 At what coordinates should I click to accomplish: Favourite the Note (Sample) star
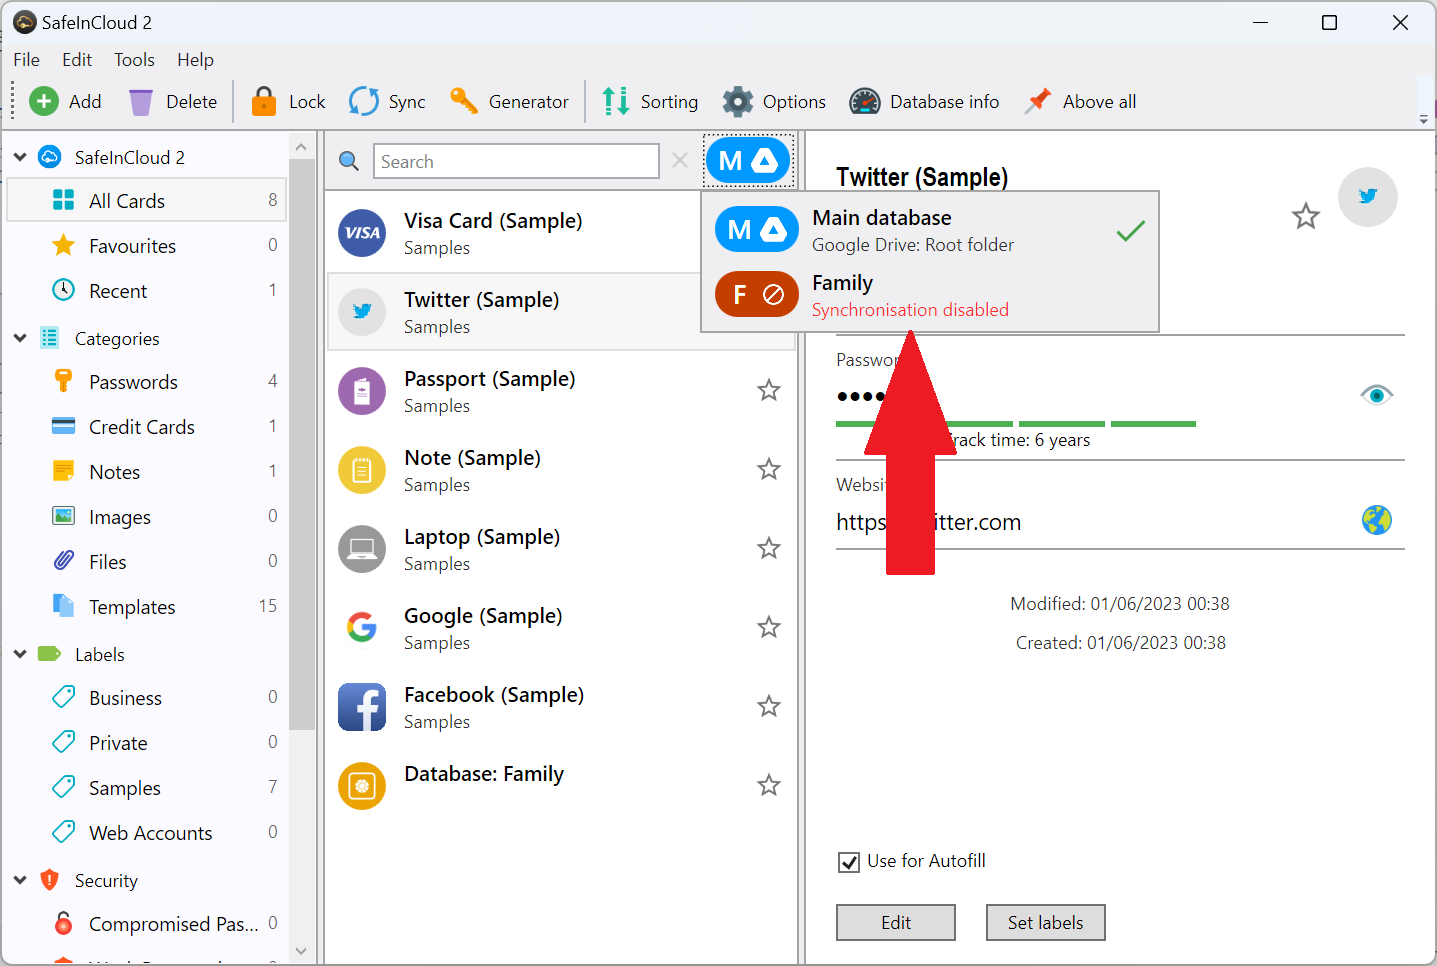tap(768, 469)
